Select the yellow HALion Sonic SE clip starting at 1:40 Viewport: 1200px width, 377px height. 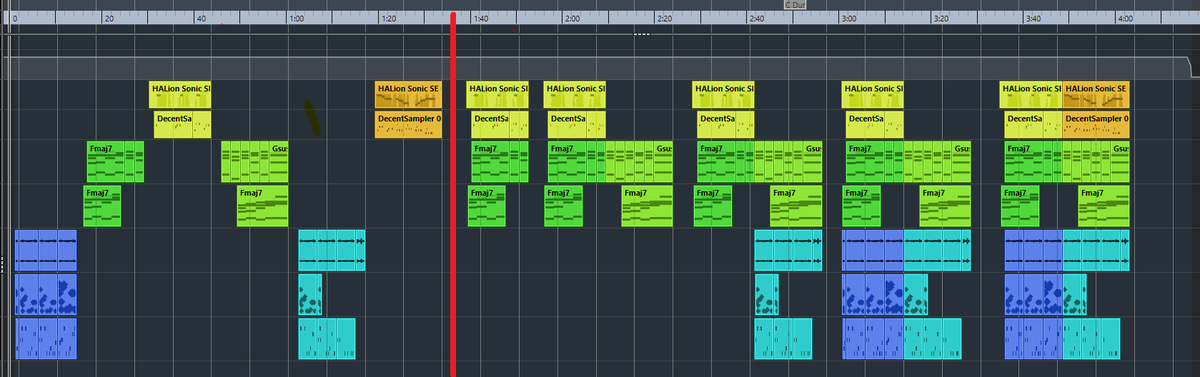(498, 95)
